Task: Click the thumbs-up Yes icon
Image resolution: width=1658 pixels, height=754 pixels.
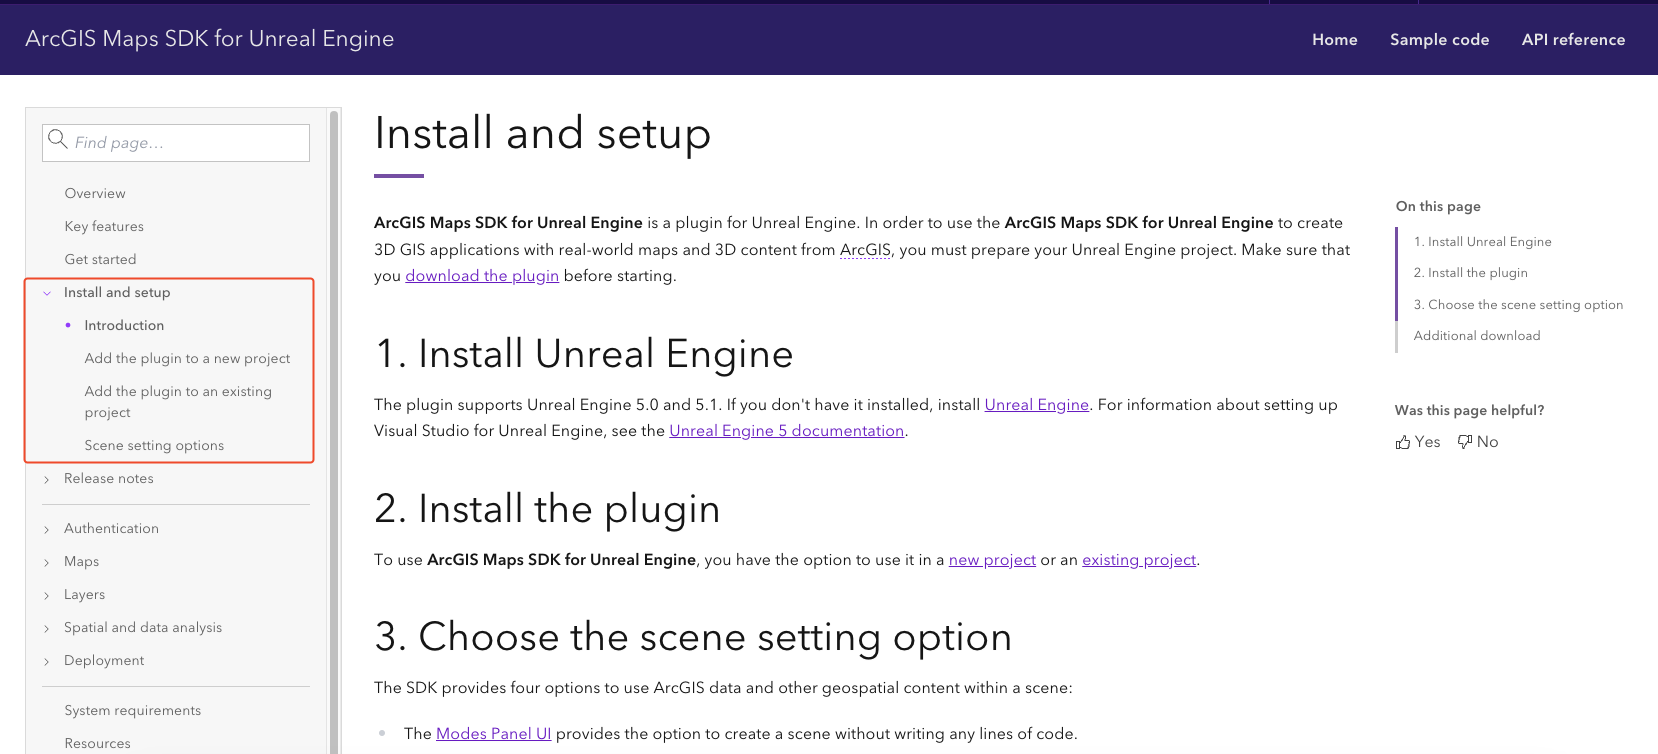Action: pyautogui.click(x=1403, y=442)
